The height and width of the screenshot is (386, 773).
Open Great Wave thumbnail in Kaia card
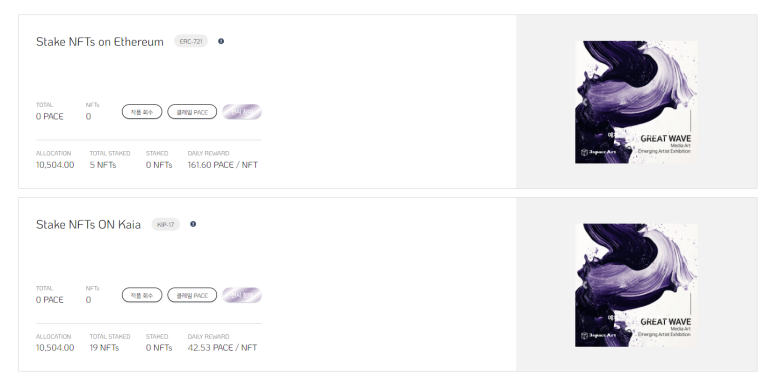coord(636,285)
